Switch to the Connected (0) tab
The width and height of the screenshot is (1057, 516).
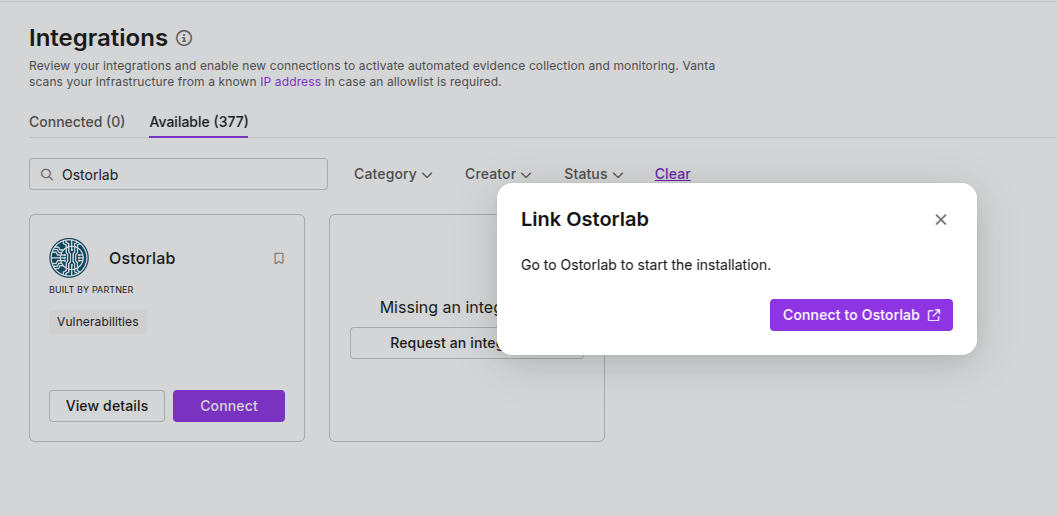coord(77,122)
